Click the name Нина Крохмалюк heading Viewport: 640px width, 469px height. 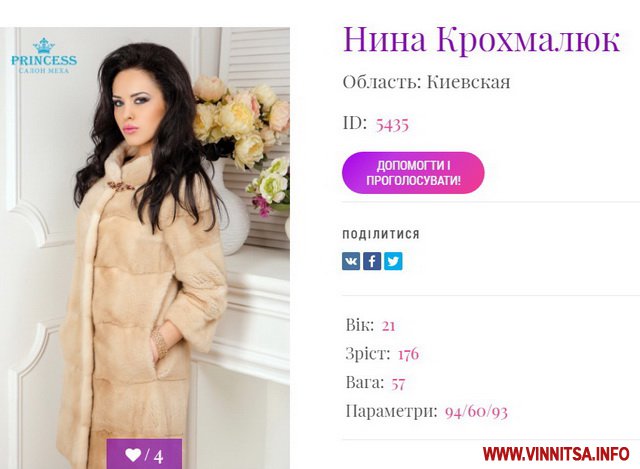[x=482, y=39]
